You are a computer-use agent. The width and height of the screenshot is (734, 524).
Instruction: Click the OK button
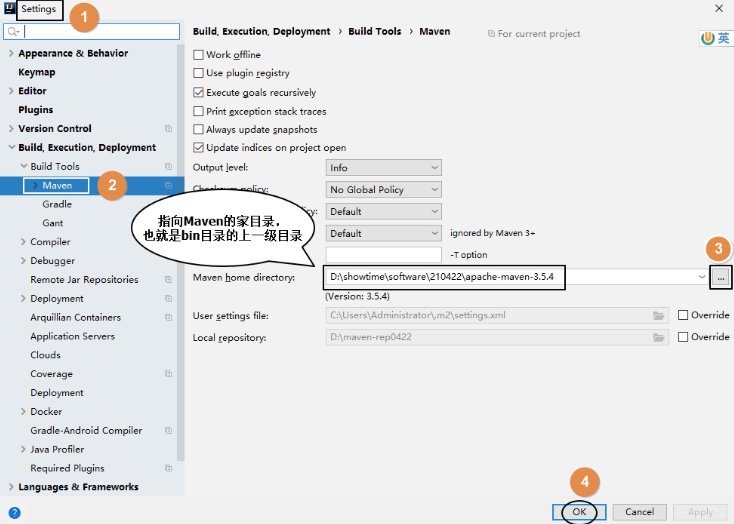[579, 512]
